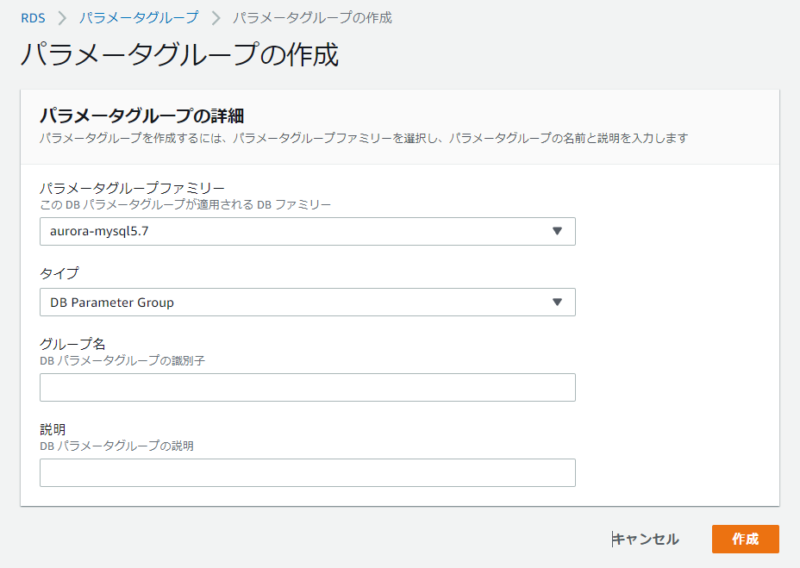
Task: Focus the 説明 description input box
Action: click(308, 473)
